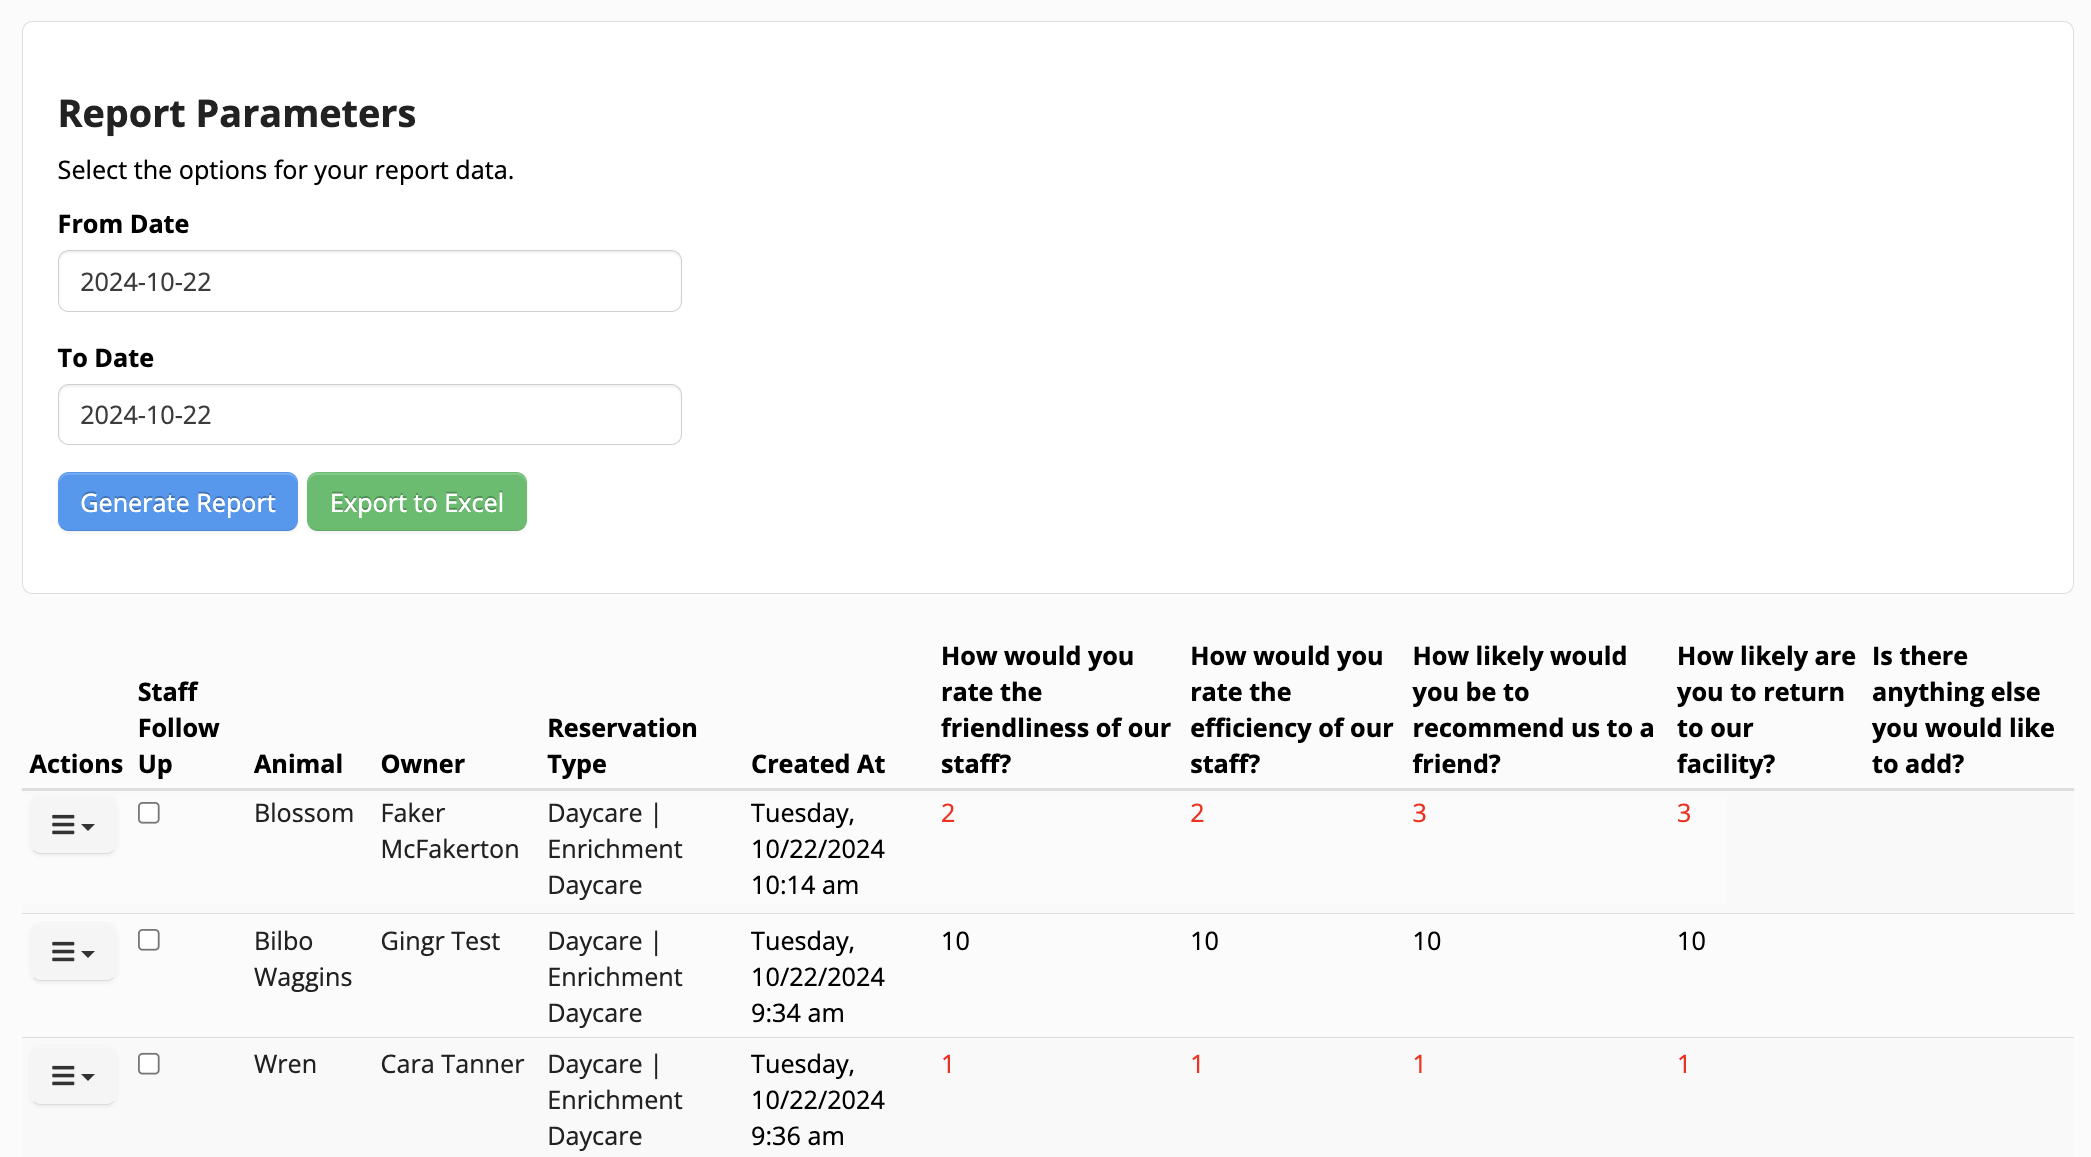Click the red friendliness score of 2 for Blossom
2091x1157 pixels.
947,813
